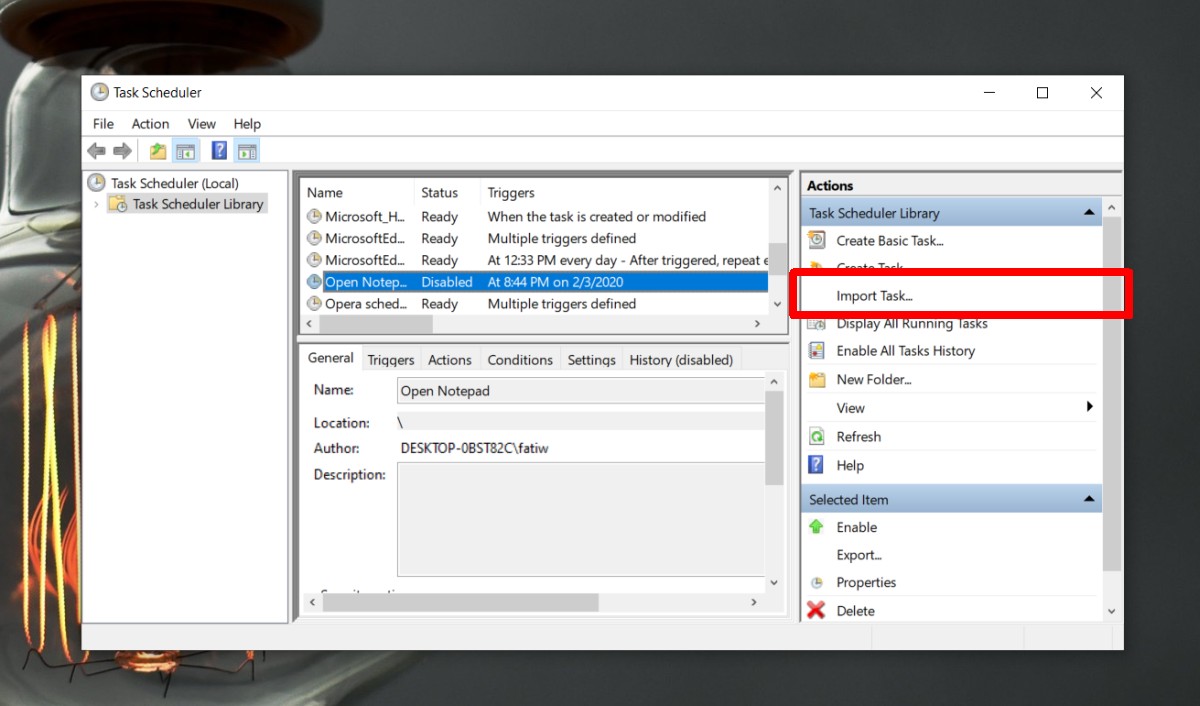
Task: Click the Help question mark toolbar icon
Action: [218, 150]
